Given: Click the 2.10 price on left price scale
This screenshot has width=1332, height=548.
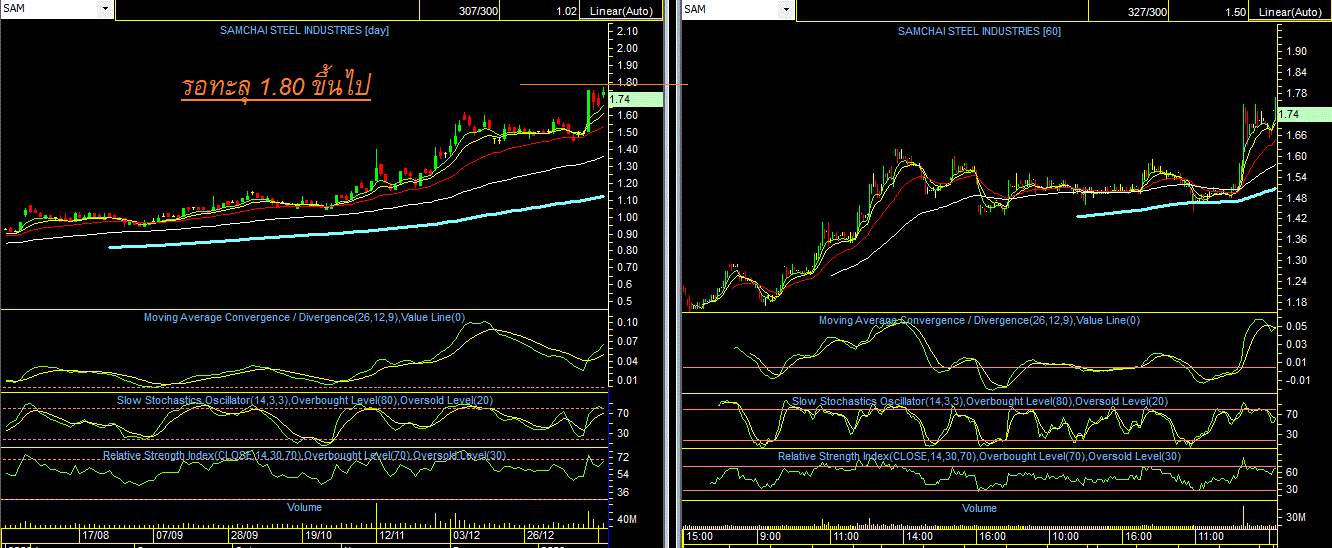Looking at the screenshot, I should [628, 33].
